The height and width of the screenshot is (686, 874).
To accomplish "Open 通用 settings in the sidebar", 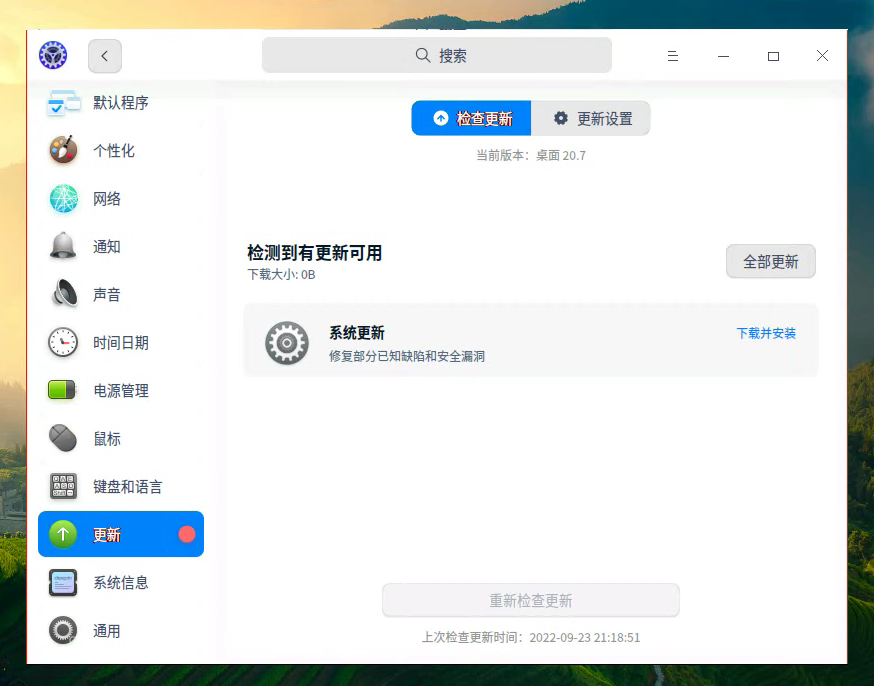I will coord(121,630).
